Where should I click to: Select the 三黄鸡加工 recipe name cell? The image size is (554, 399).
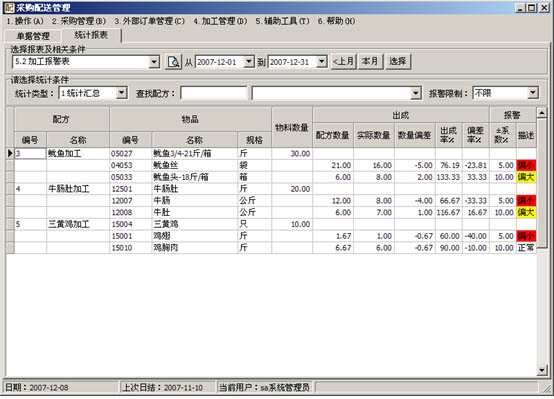pyautogui.click(x=78, y=224)
